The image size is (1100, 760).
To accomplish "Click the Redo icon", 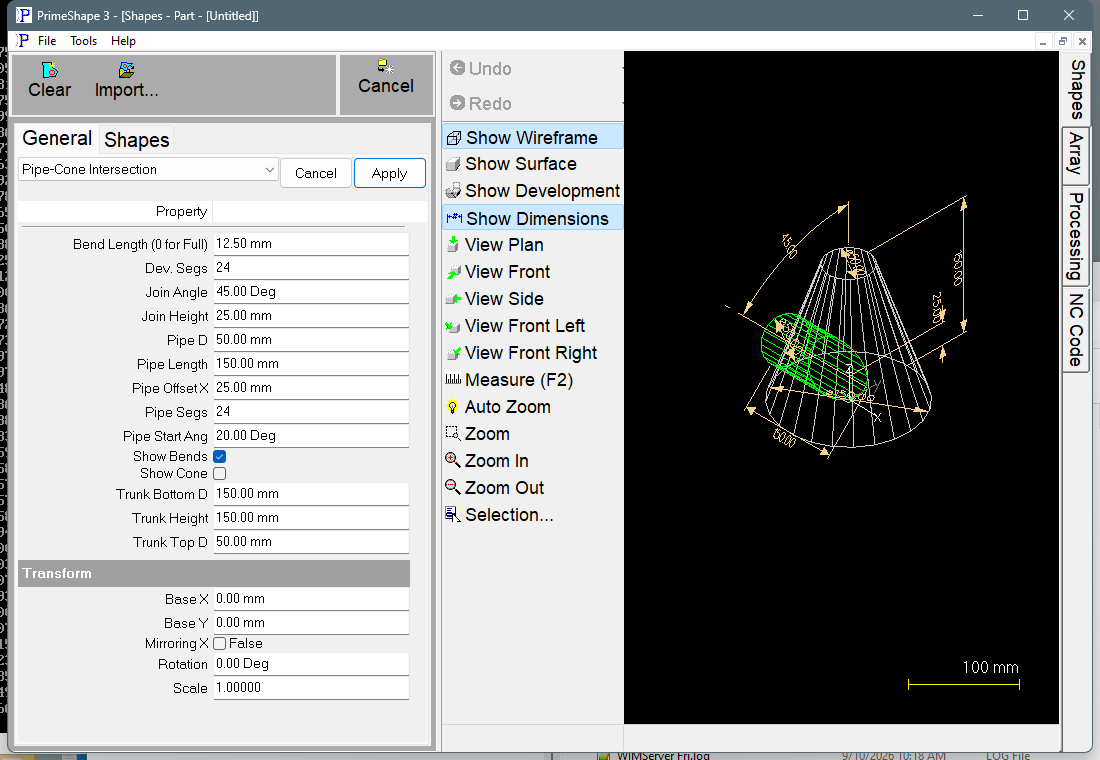I will [x=457, y=103].
